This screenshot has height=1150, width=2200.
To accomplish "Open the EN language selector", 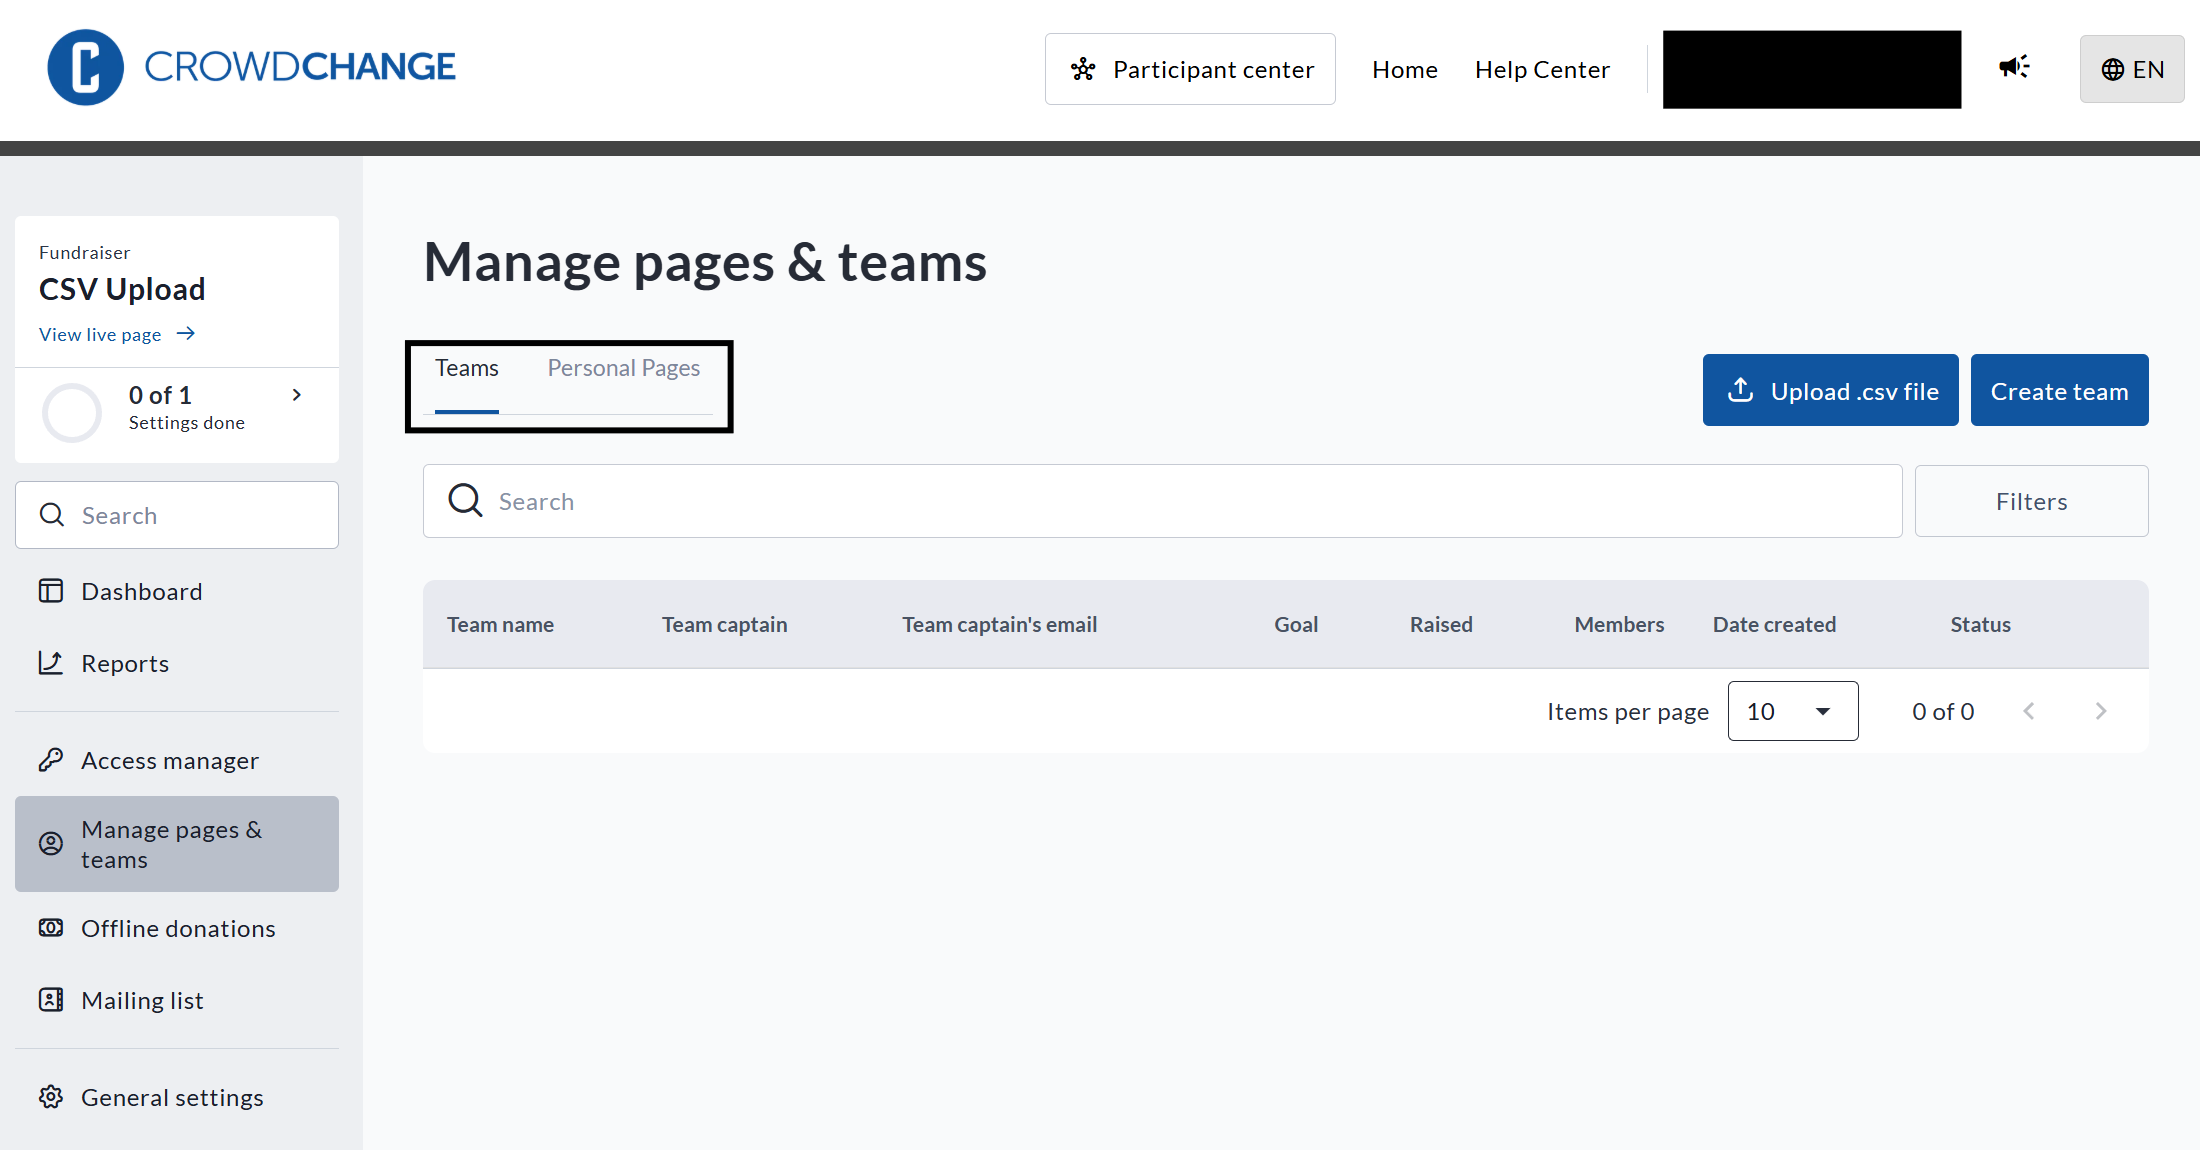I will (2131, 69).
